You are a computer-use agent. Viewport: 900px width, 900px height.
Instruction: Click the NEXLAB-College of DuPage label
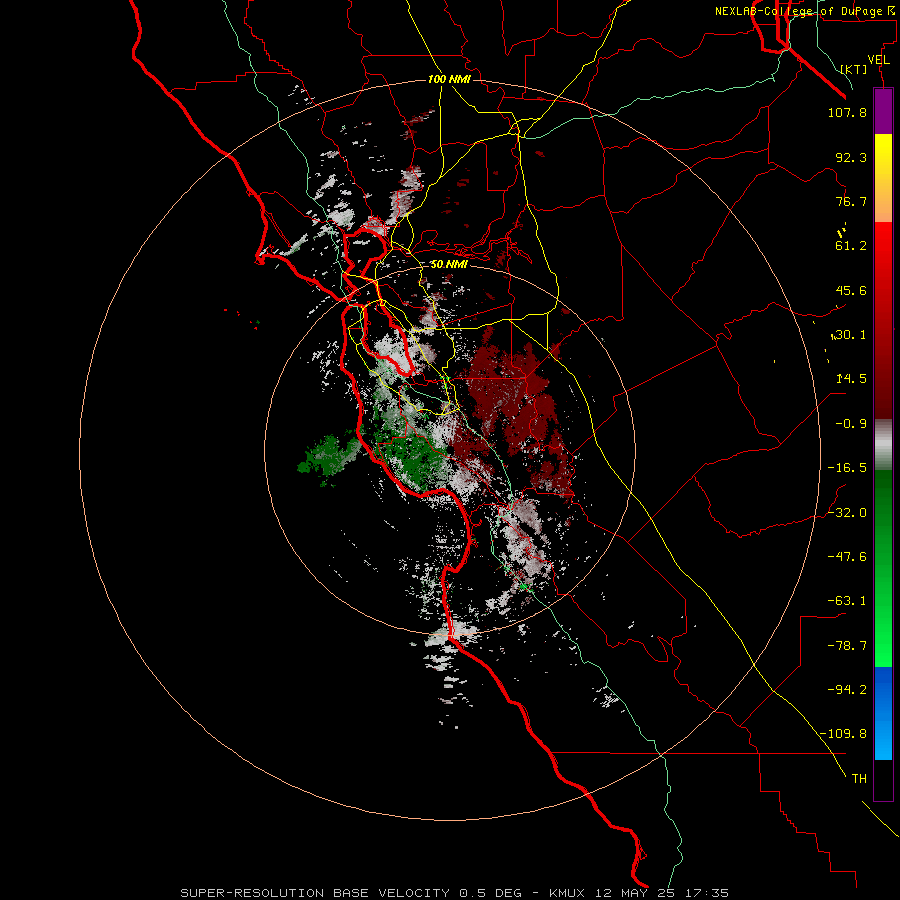coord(807,11)
